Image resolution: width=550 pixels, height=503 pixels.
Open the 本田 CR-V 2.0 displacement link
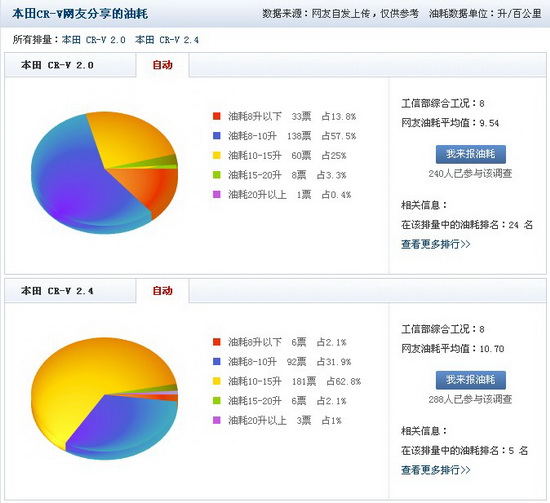94,40
